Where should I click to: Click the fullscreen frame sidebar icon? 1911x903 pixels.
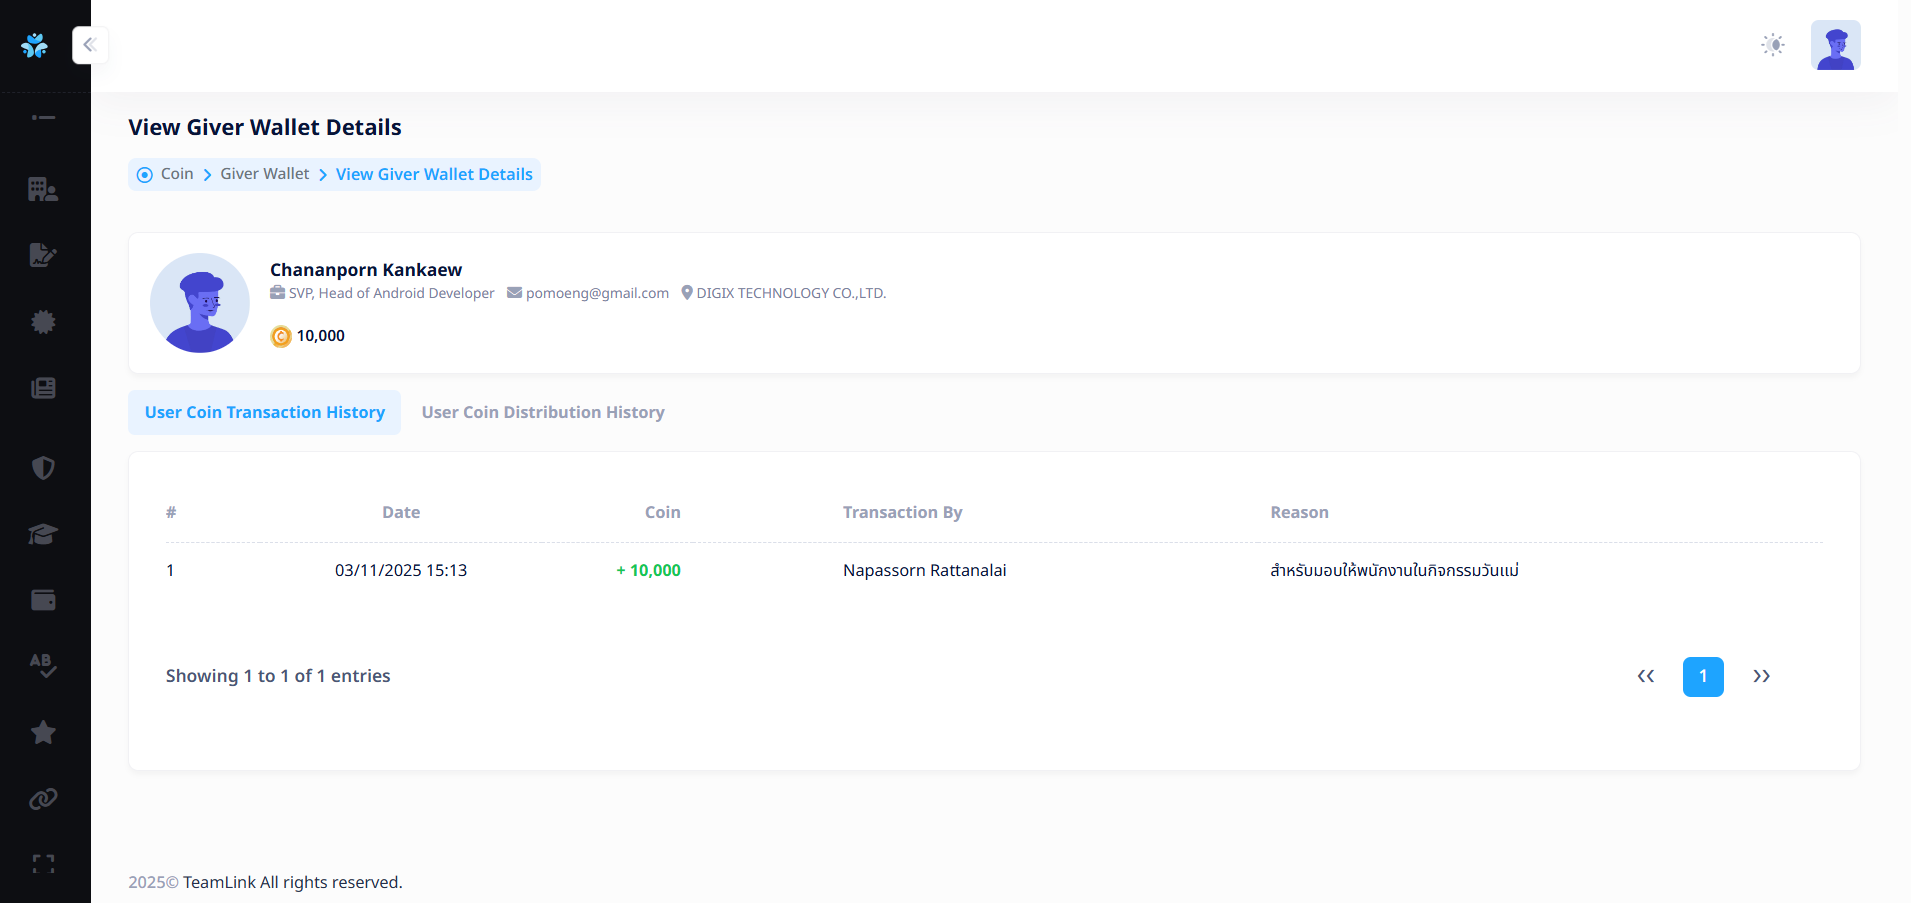43,864
